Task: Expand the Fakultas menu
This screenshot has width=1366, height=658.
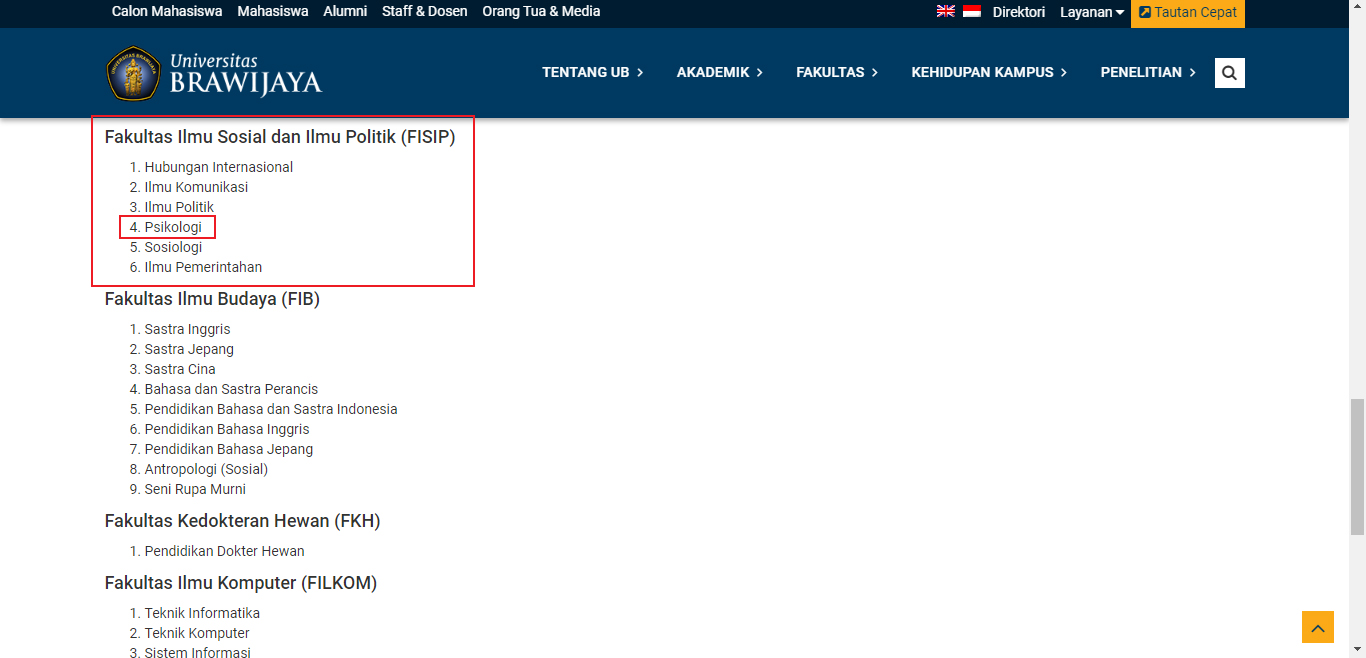Action: 837,72
